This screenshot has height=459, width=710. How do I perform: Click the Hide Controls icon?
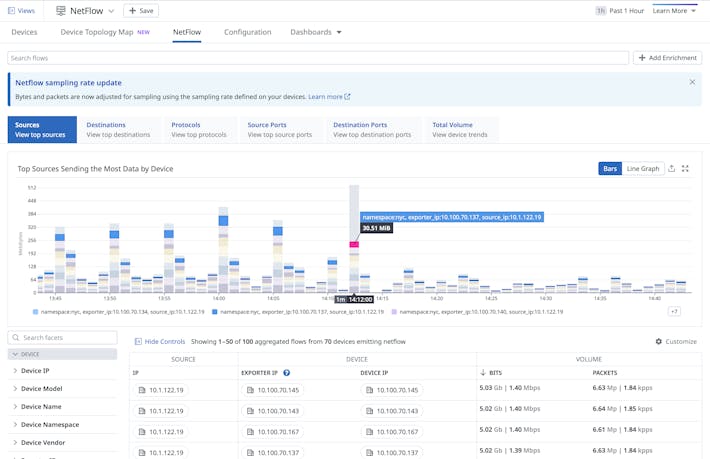coord(139,341)
